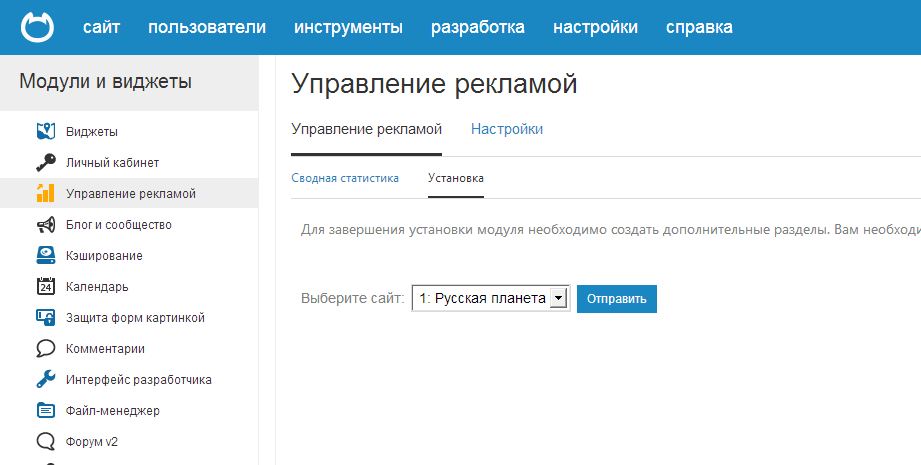Click the orange bar chart icon
921x465 pixels.
pyautogui.click(x=46, y=193)
